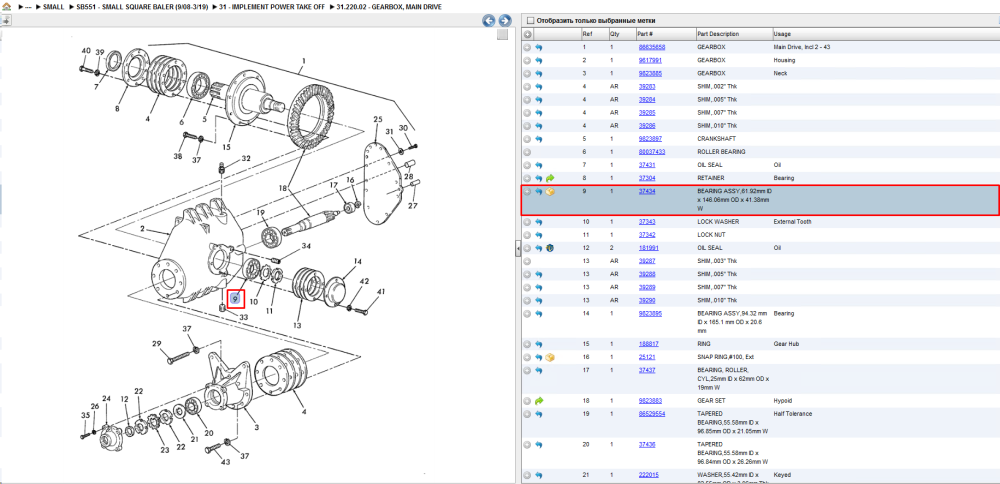Open part number link 9617991
This screenshot has width=1000, height=484.
click(650, 60)
